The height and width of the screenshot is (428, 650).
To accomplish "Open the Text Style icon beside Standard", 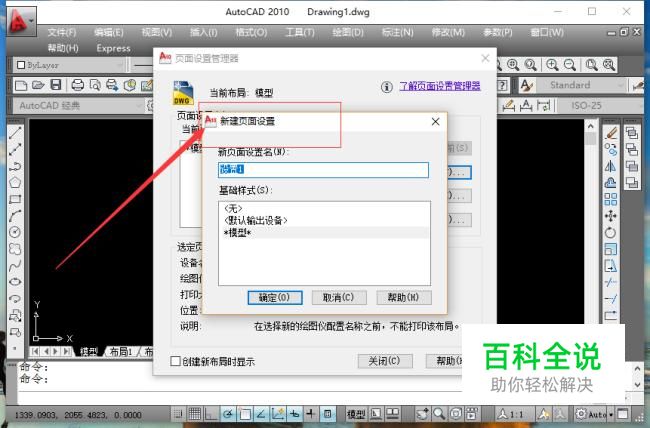I will click(x=526, y=85).
